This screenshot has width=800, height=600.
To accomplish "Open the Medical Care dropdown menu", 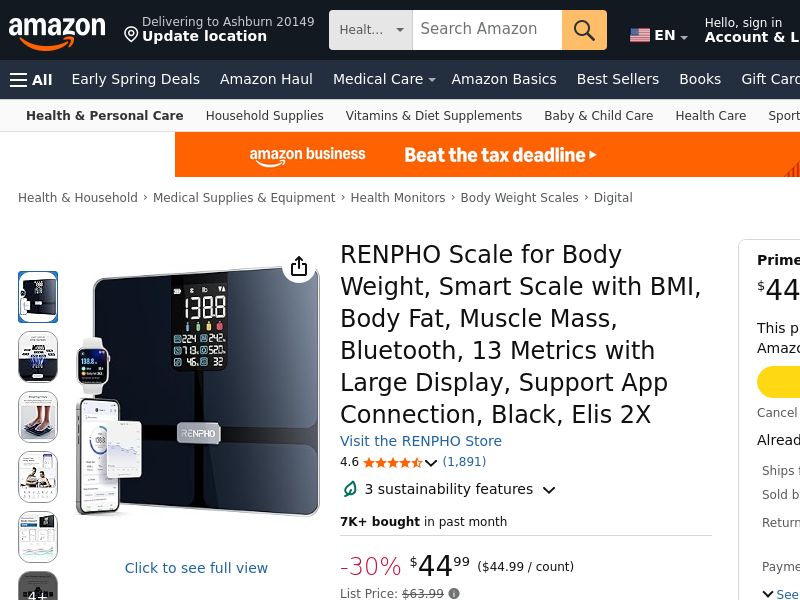I will (x=383, y=79).
